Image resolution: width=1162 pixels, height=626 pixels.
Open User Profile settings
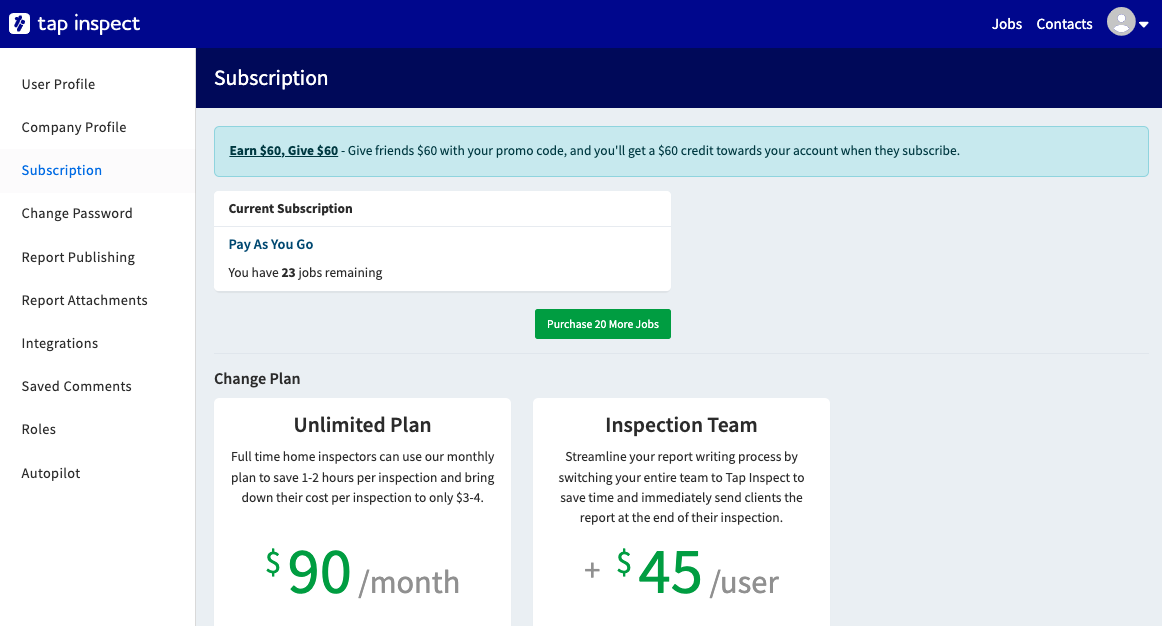[59, 84]
